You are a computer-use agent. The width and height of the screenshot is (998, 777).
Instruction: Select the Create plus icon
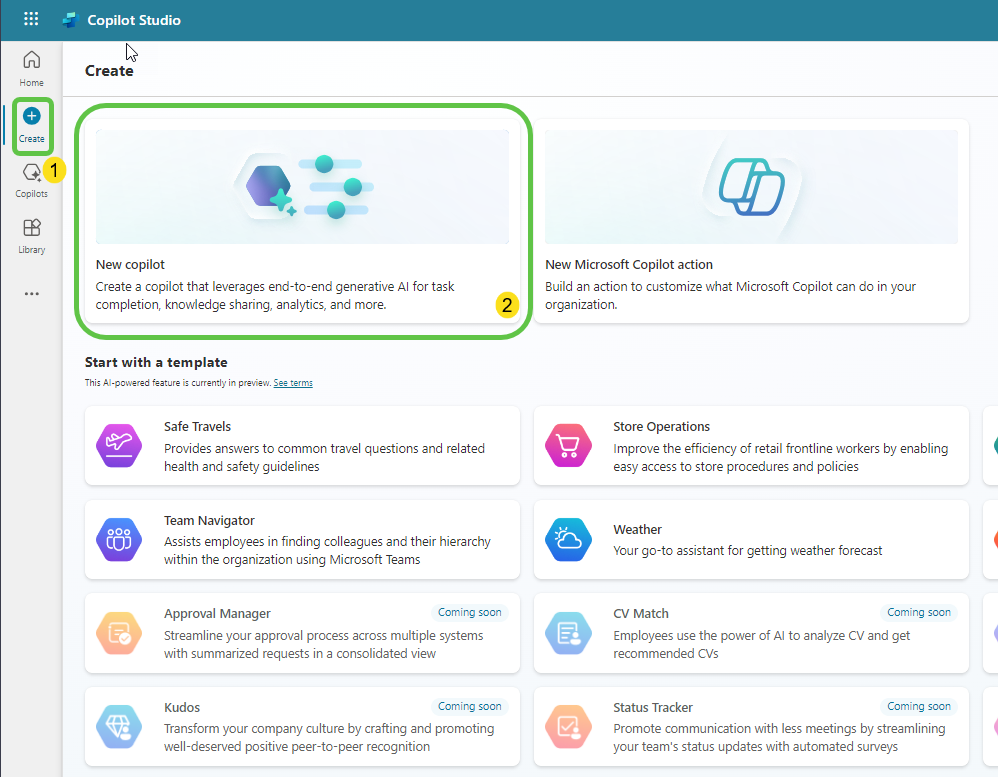(x=31, y=117)
